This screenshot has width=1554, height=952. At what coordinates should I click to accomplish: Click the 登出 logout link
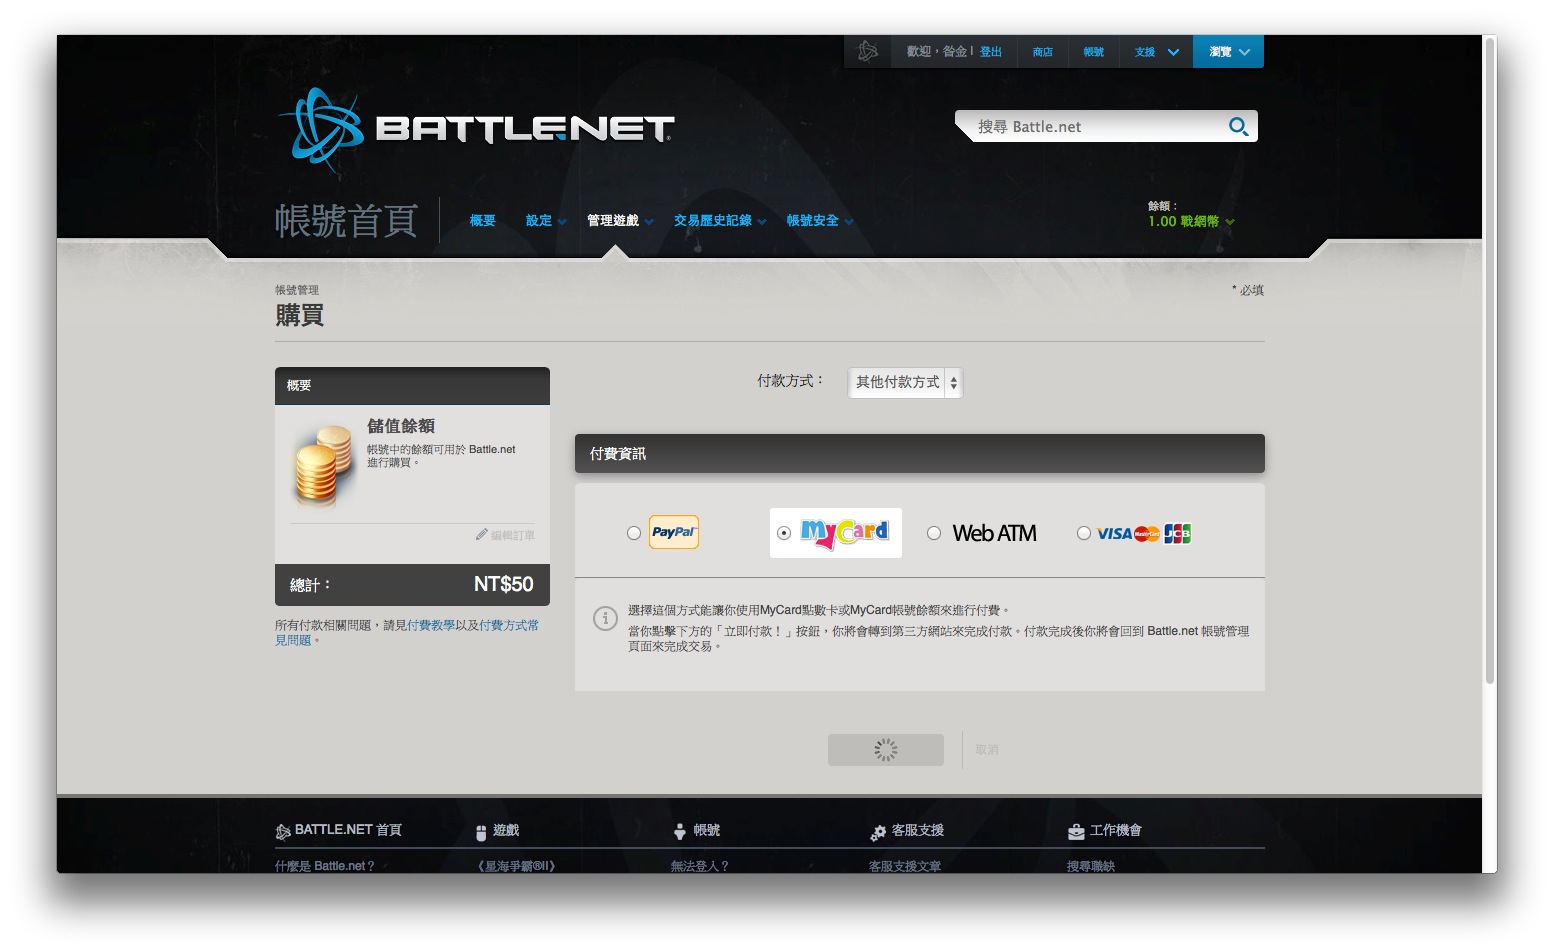tap(991, 52)
